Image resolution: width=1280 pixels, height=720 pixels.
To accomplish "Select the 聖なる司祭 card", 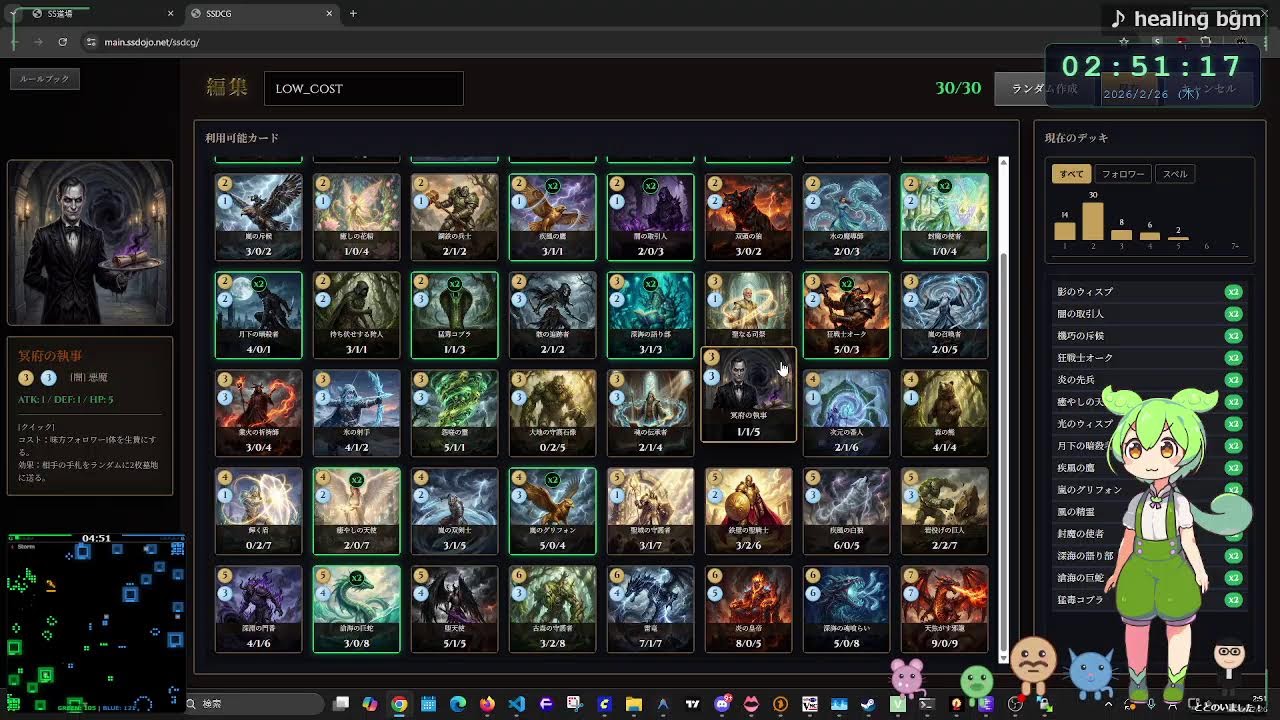I will coord(748,308).
